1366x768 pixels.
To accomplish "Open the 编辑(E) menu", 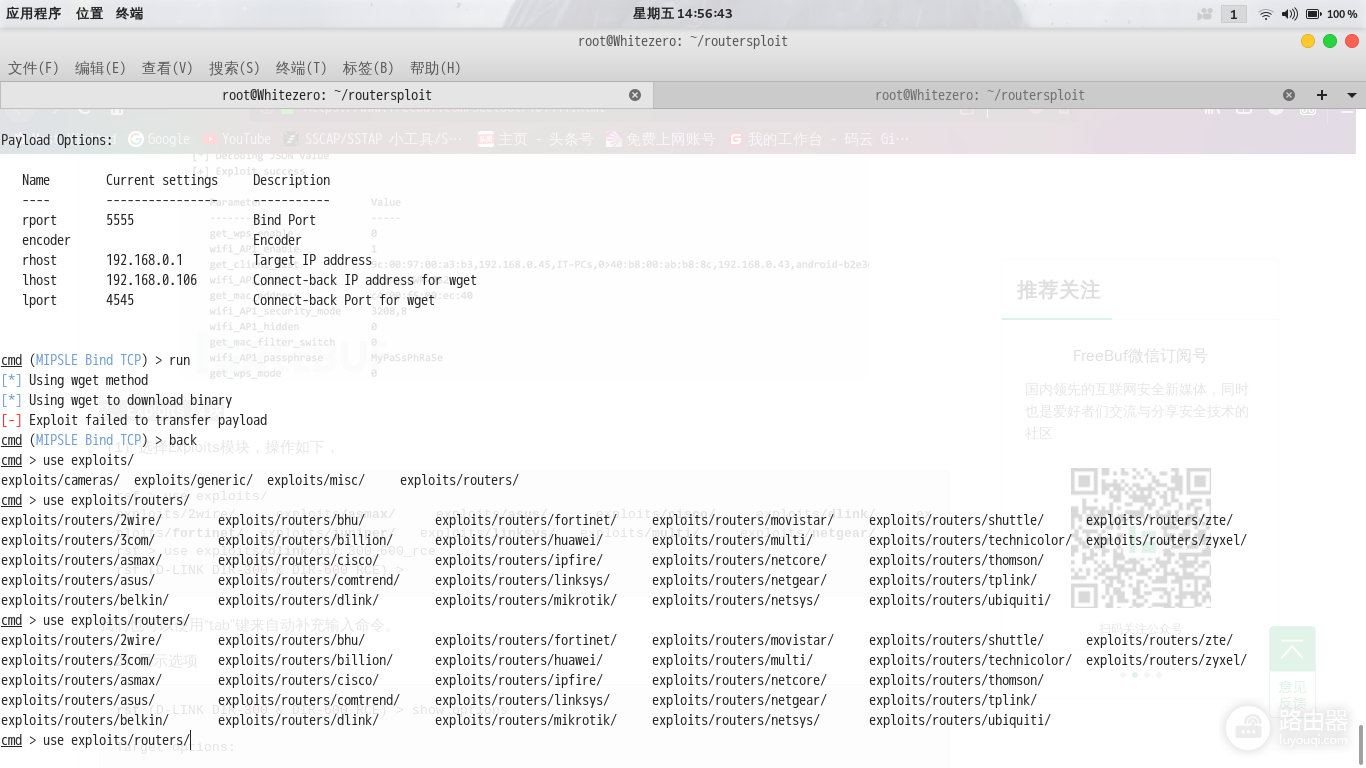I will tap(101, 68).
